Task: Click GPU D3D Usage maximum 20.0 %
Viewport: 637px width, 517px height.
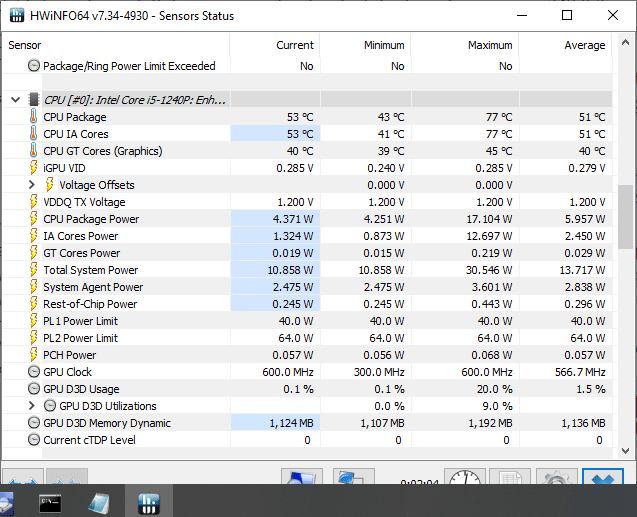Action: point(494,389)
